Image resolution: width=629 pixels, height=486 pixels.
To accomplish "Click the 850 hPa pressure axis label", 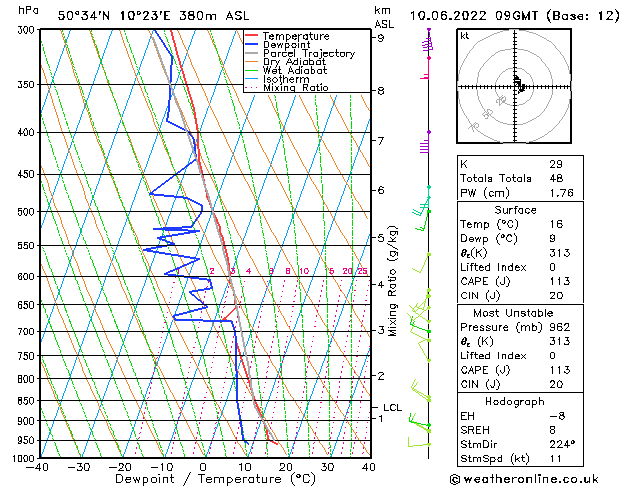I will (x=28, y=401).
